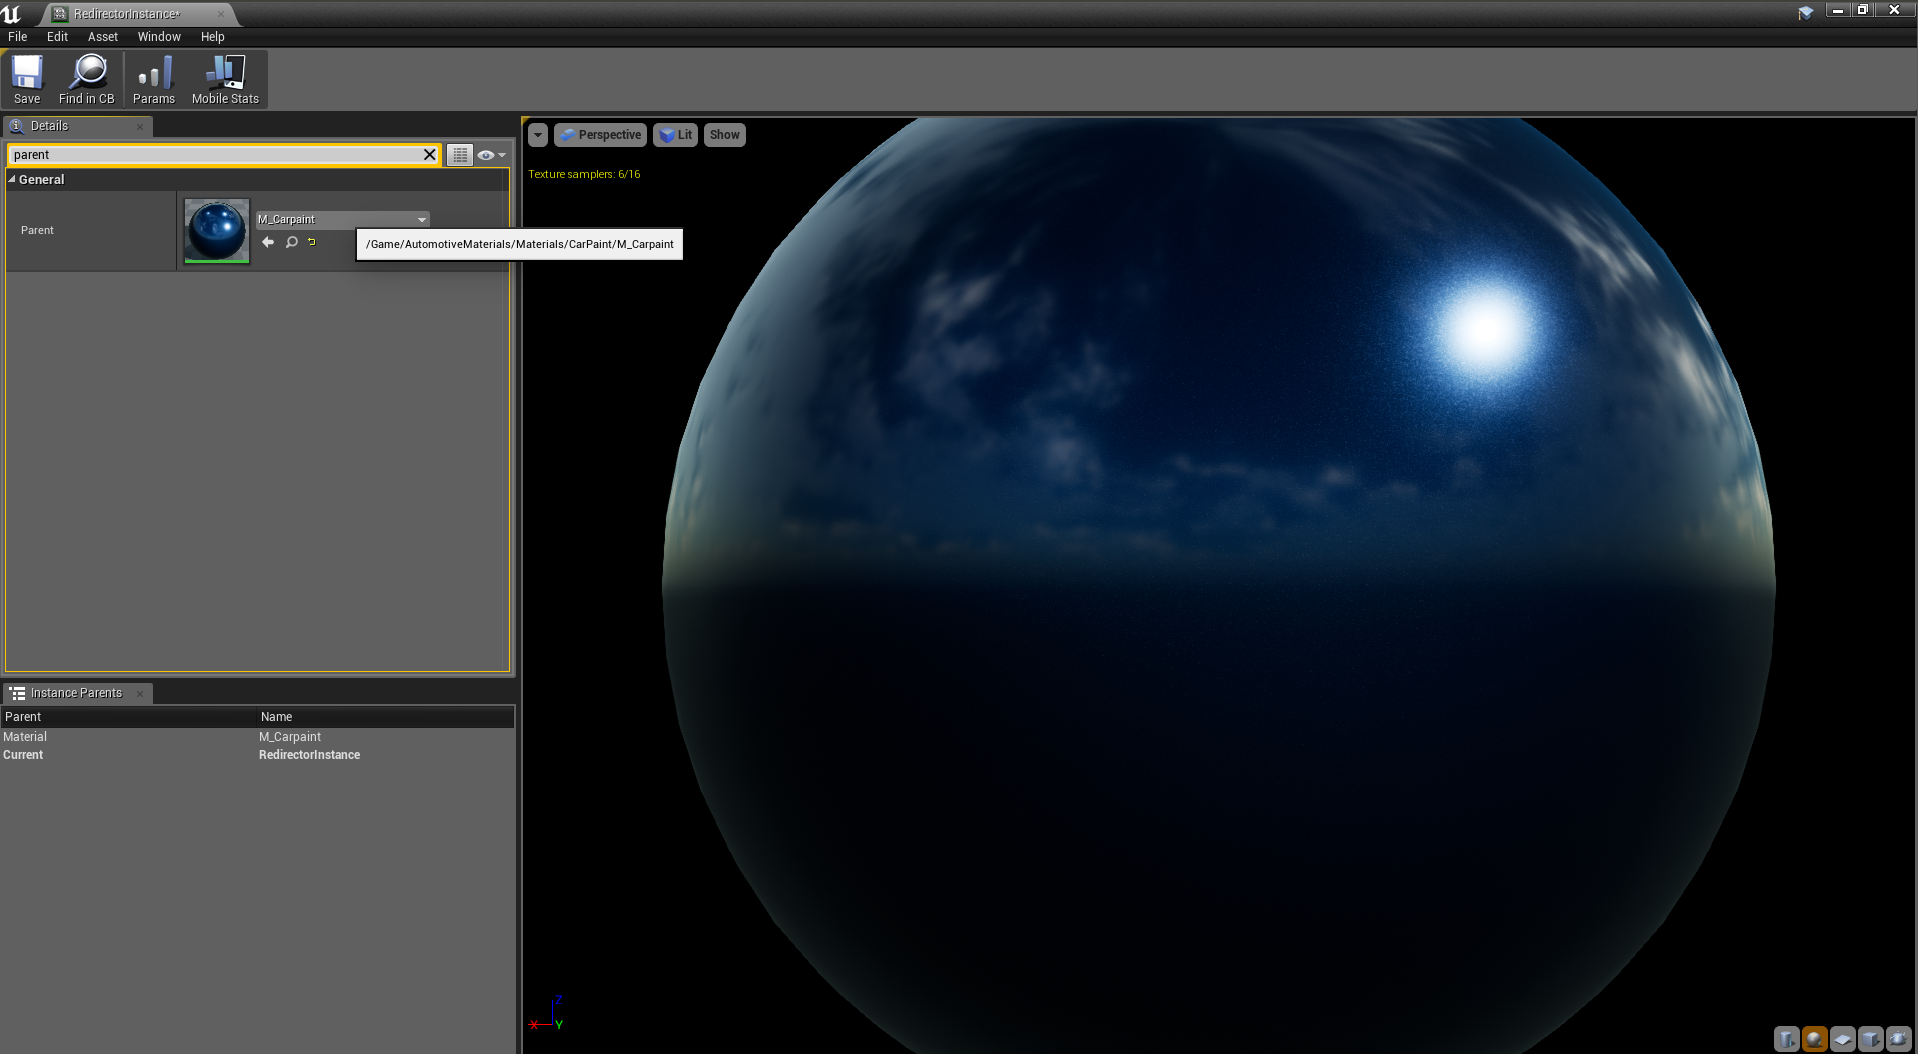Switch to the Instance Parents tab
1918x1054 pixels.
pos(76,693)
